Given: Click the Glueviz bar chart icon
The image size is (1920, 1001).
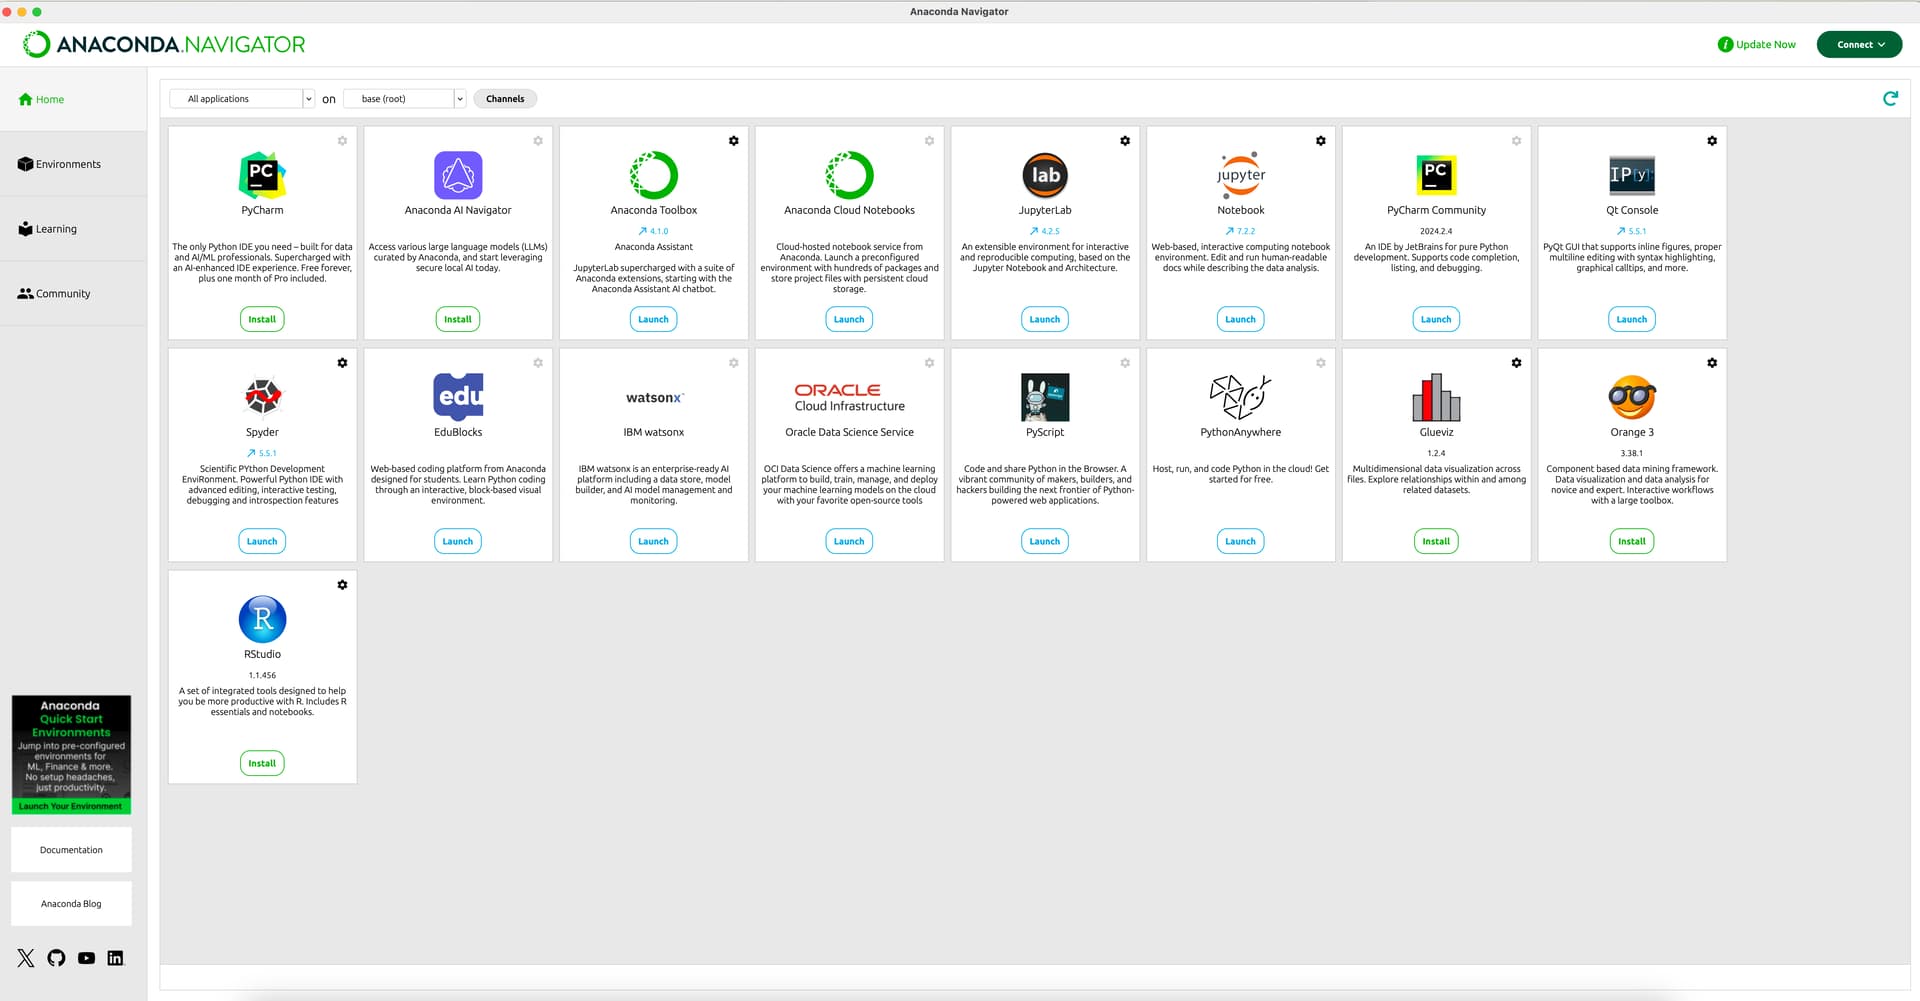Looking at the screenshot, I should click(1436, 397).
